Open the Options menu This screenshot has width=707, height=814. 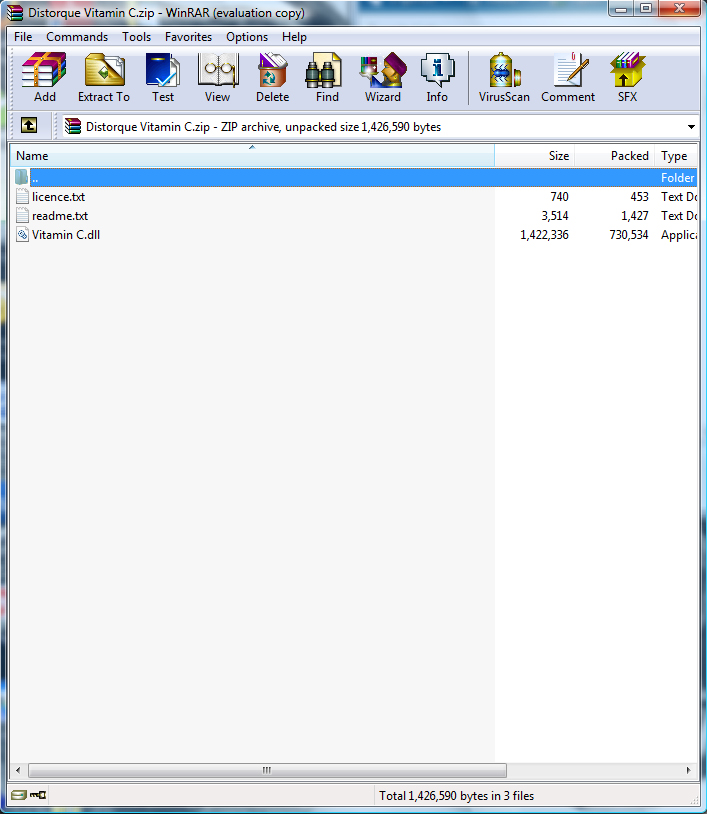[x=247, y=37]
